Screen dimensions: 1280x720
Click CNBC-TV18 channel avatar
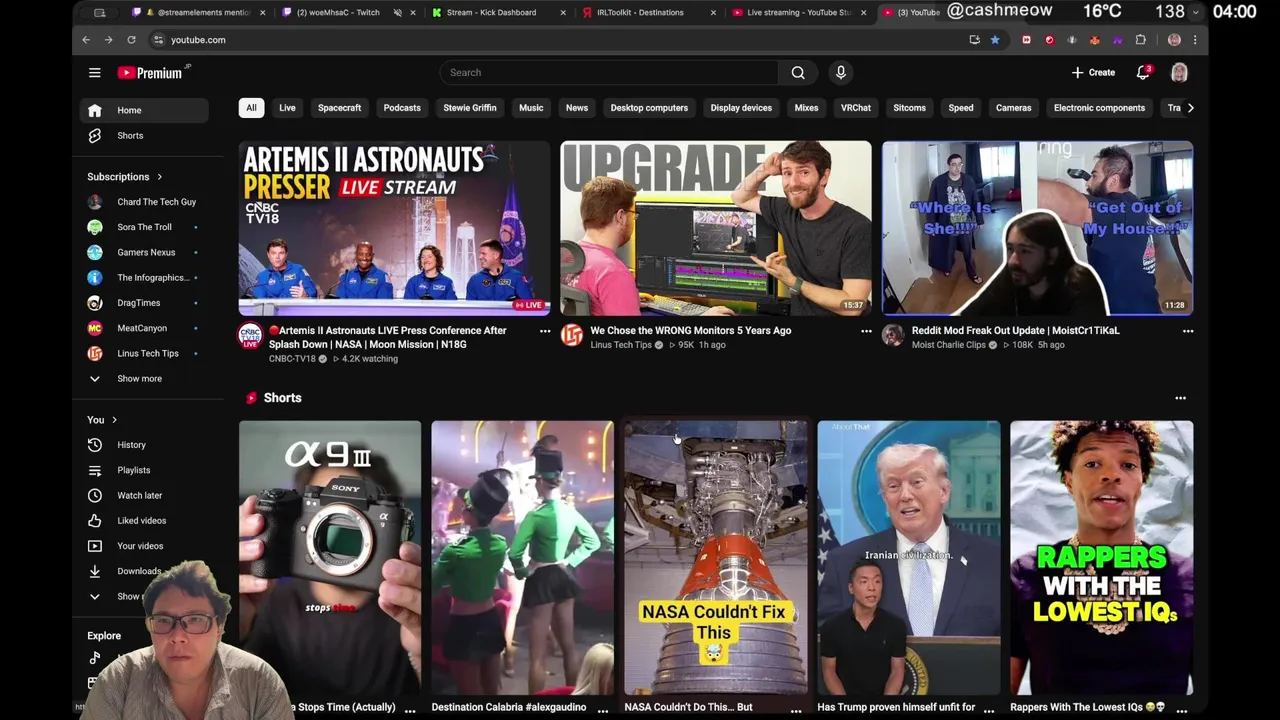tap(250, 335)
